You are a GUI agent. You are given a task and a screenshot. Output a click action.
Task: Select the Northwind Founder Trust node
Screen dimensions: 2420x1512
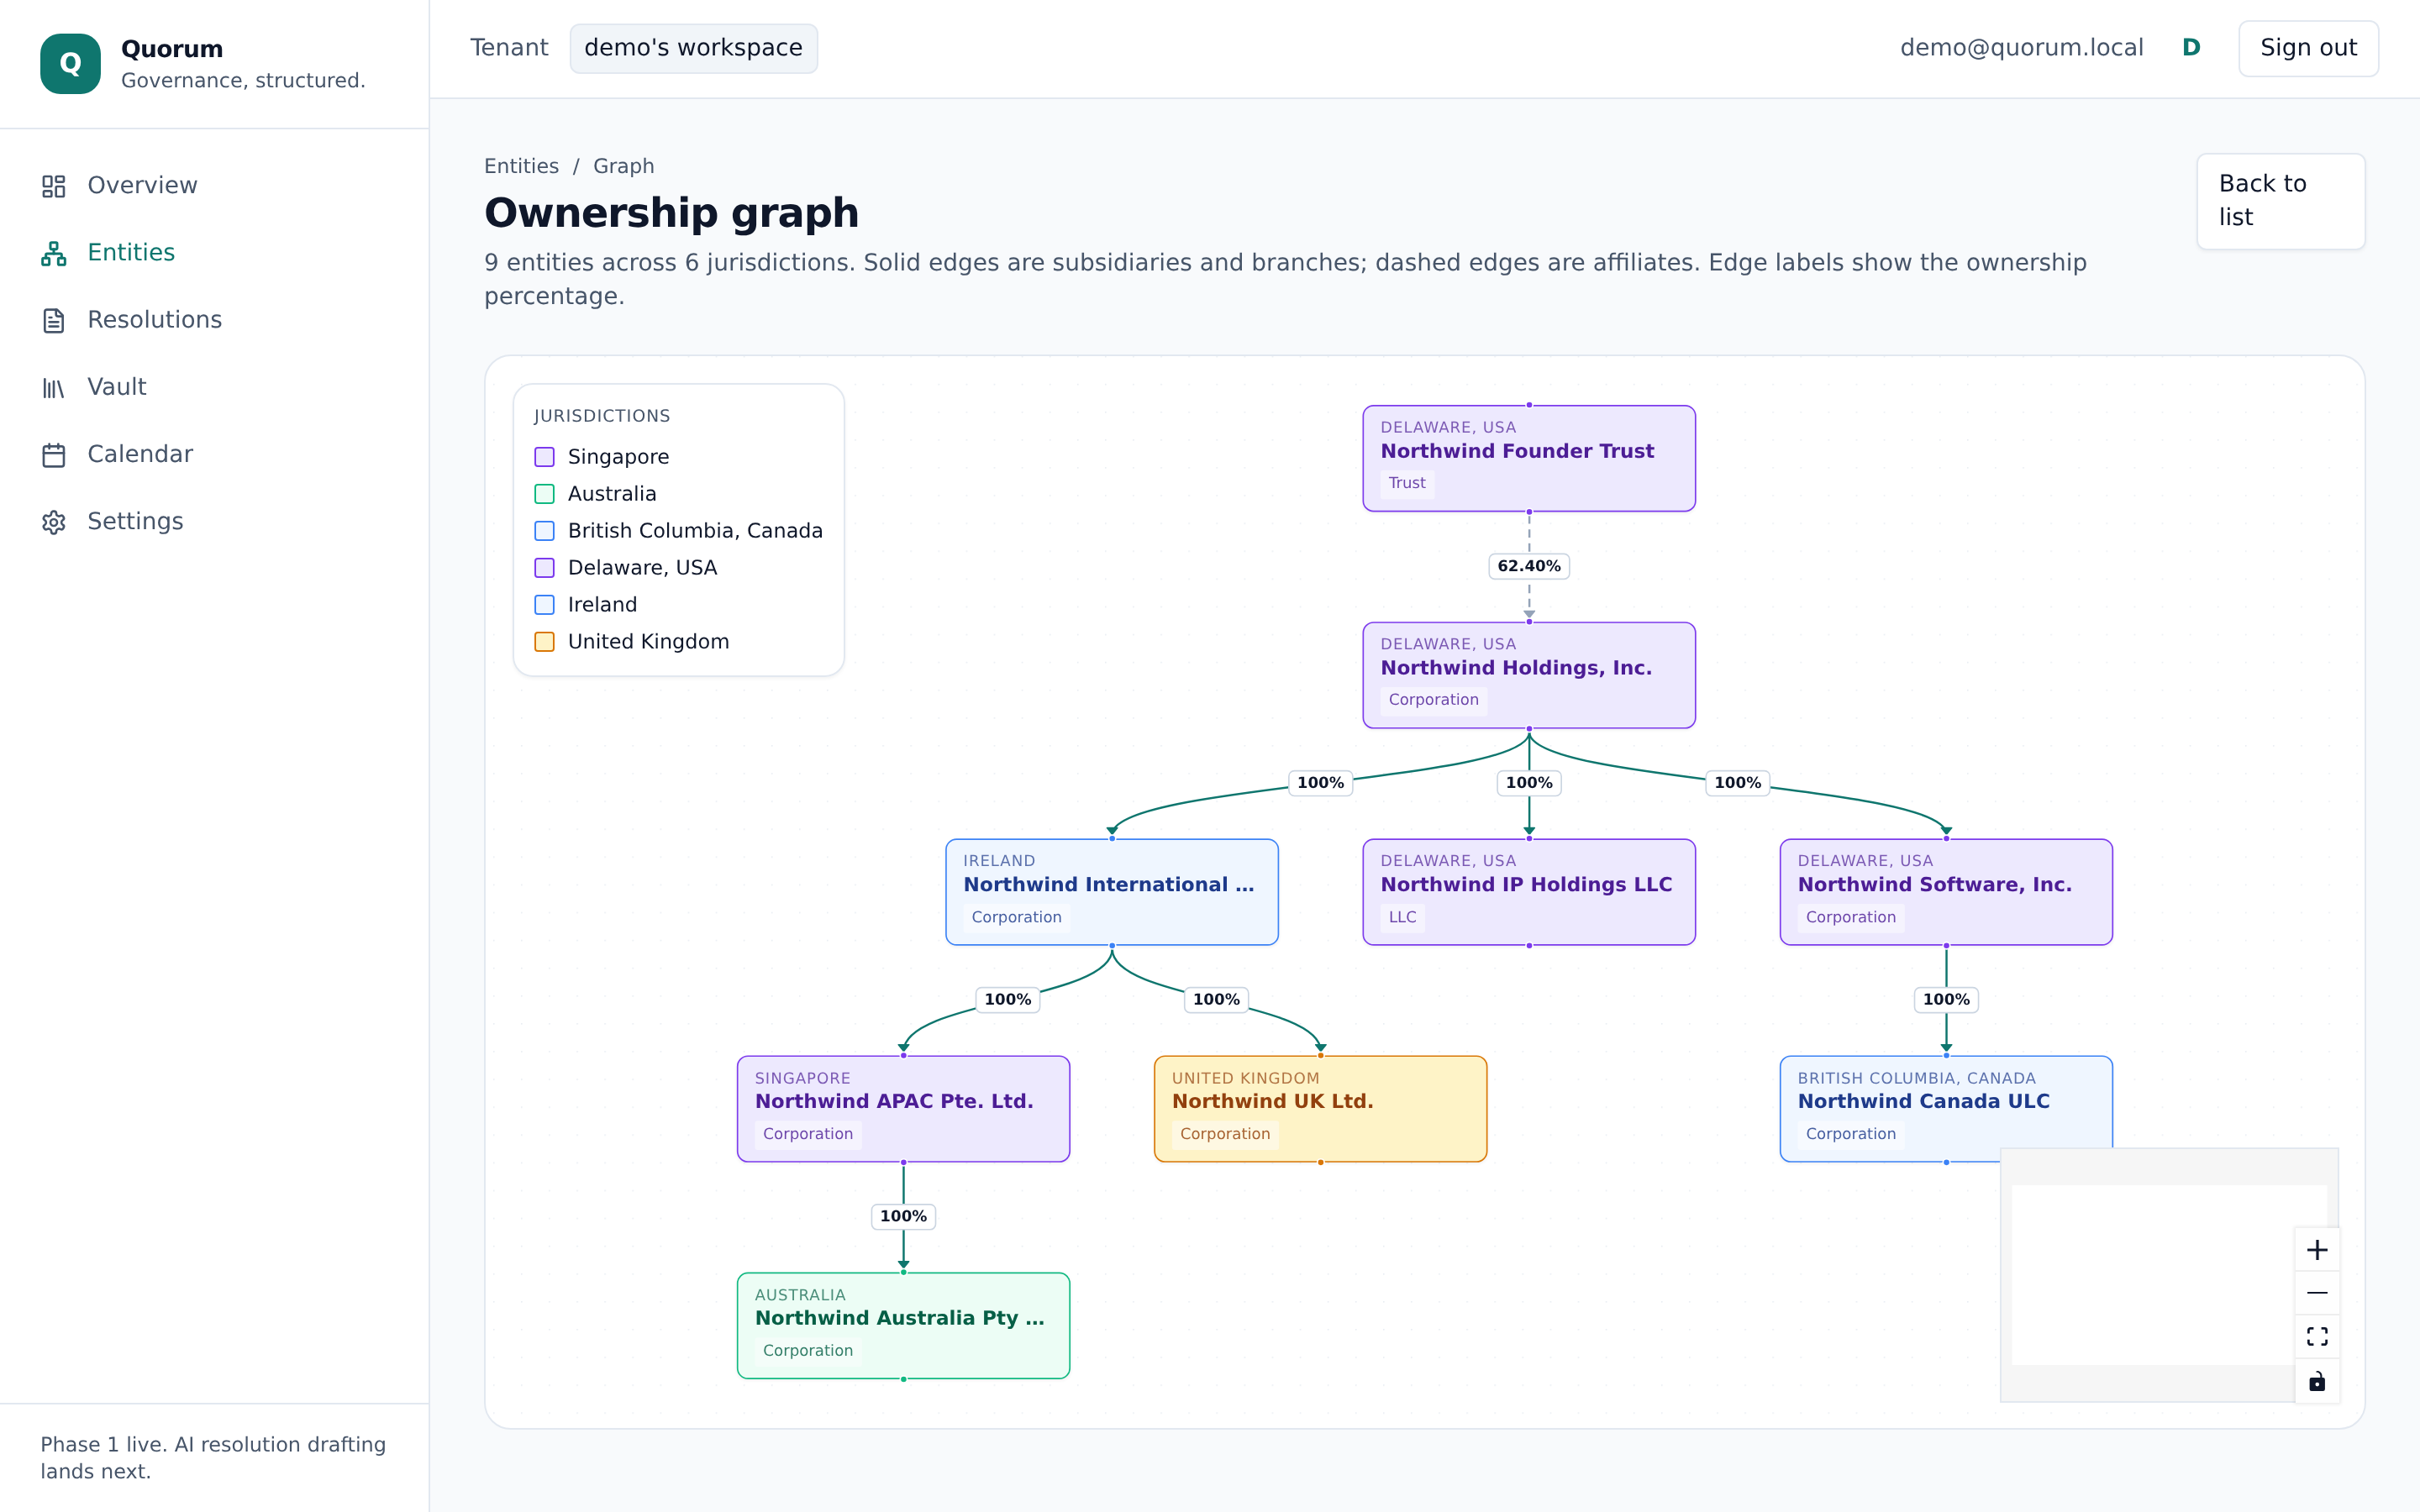[x=1528, y=458]
